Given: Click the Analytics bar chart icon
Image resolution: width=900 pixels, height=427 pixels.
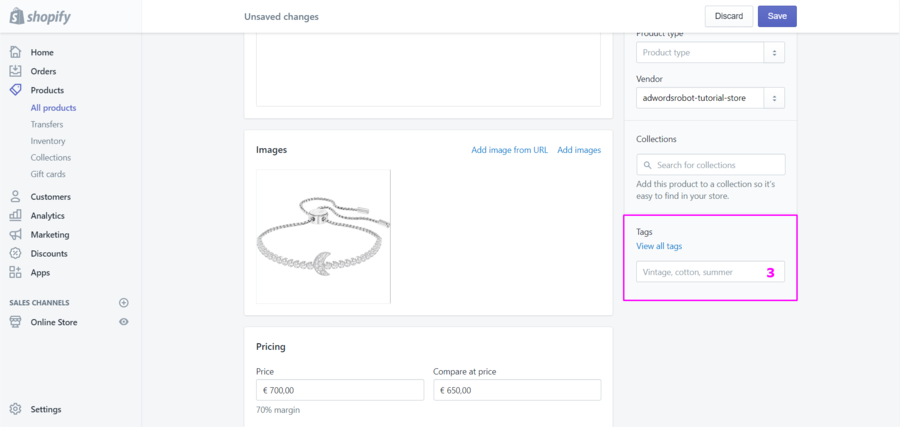Looking at the screenshot, I should click(x=15, y=215).
